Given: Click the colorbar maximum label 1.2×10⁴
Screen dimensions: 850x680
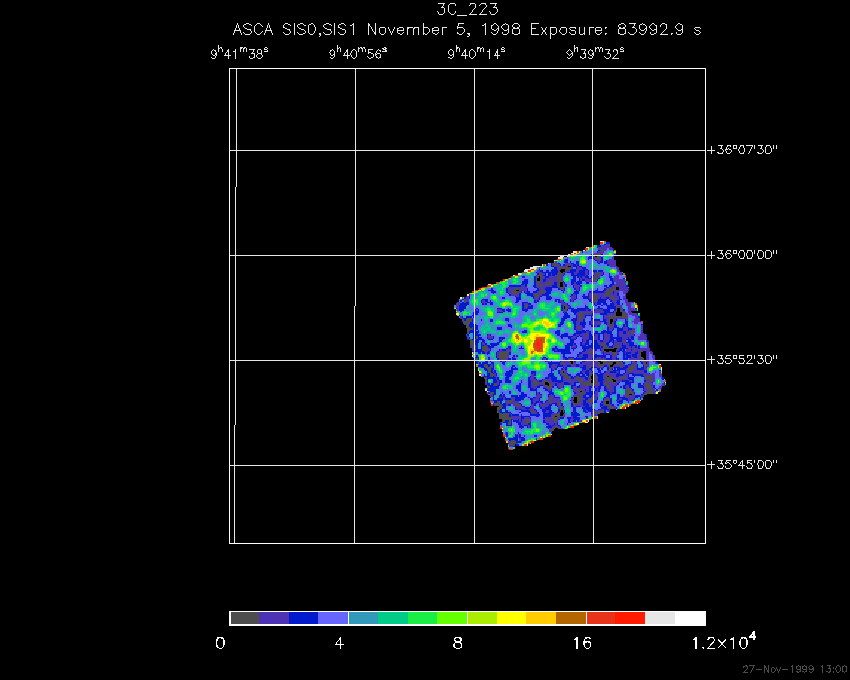Looking at the screenshot, I should [724, 641].
